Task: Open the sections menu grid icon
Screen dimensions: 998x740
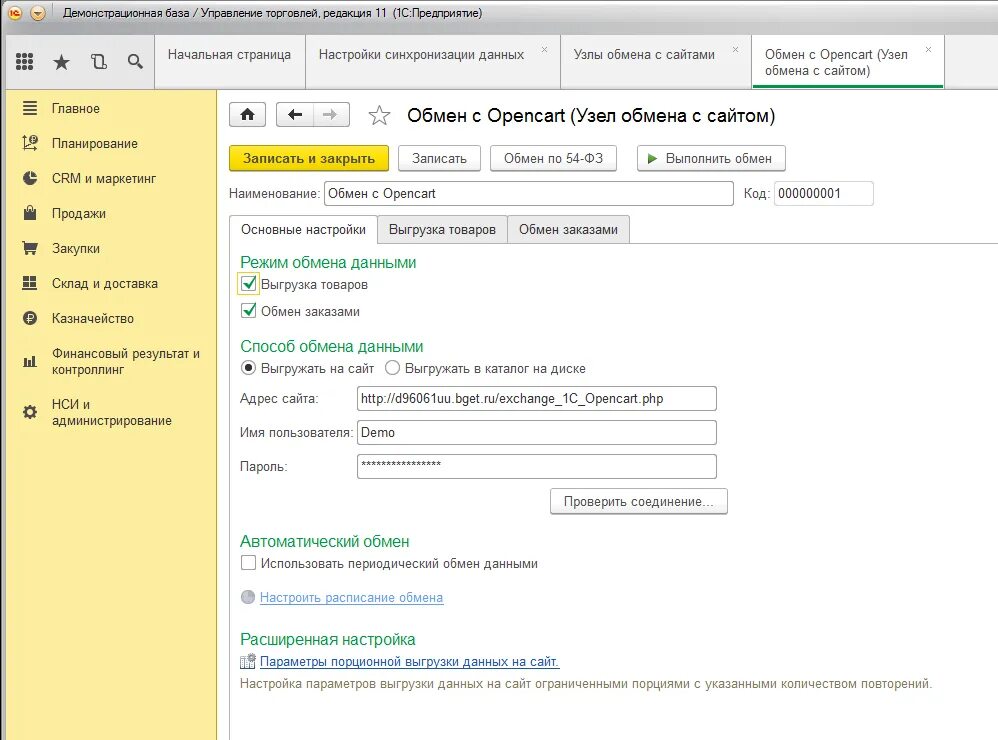Action: 24,62
